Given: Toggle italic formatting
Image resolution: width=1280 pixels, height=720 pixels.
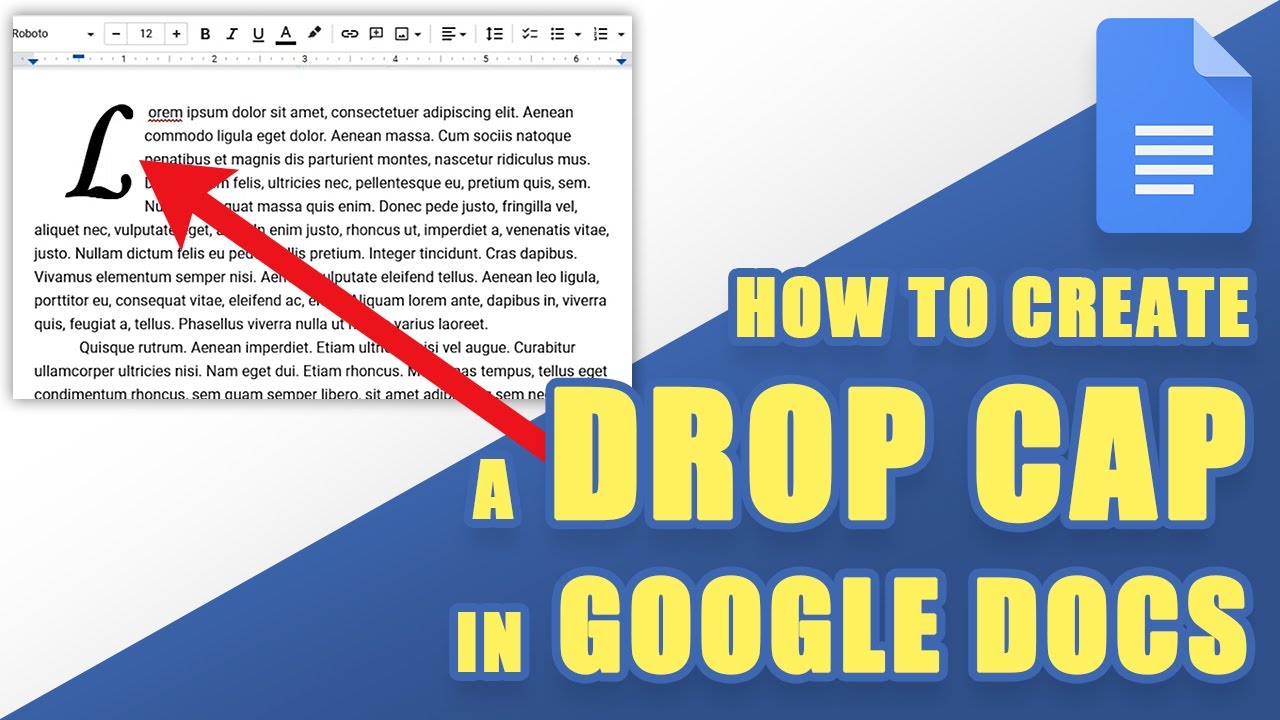Looking at the screenshot, I should 232,34.
